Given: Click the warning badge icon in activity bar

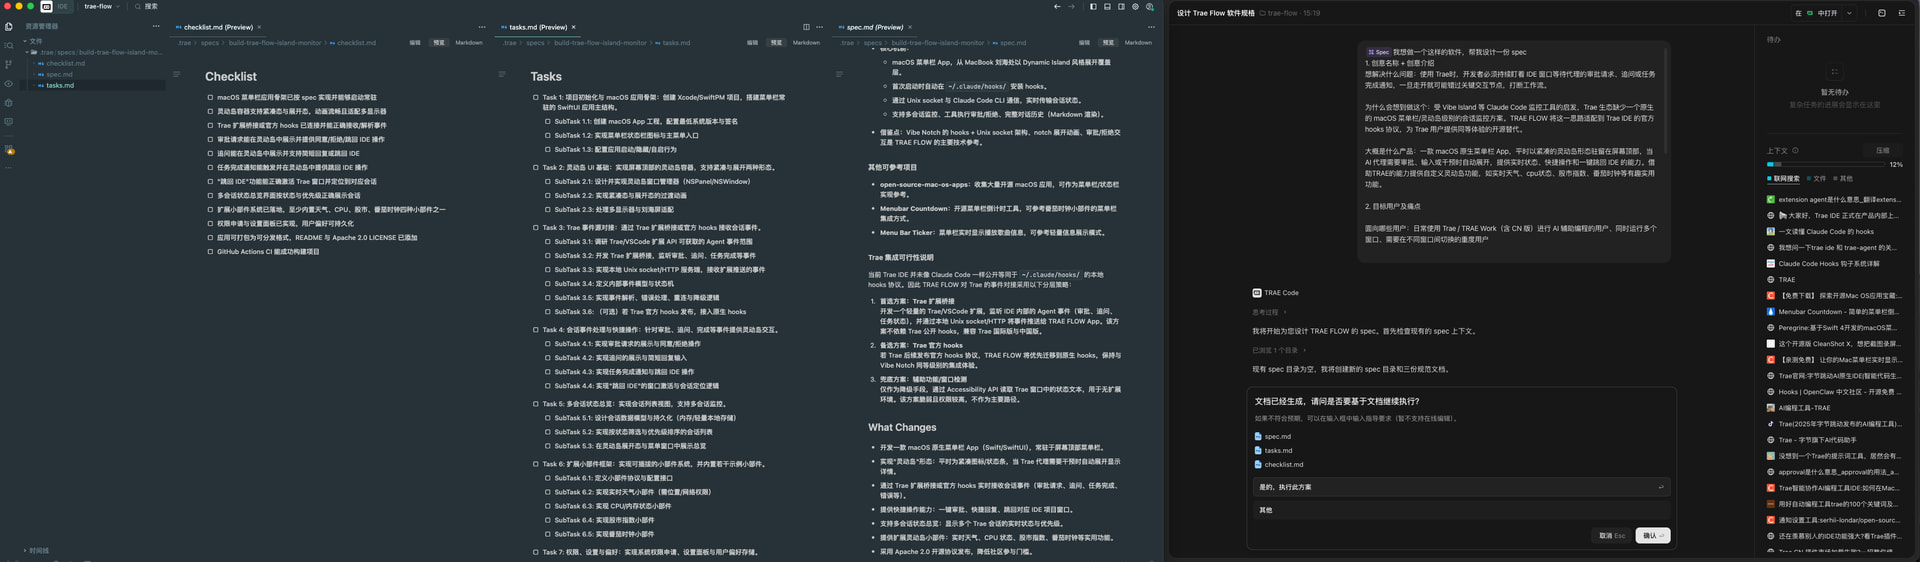Looking at the screenshot, I should pos(9,150).
